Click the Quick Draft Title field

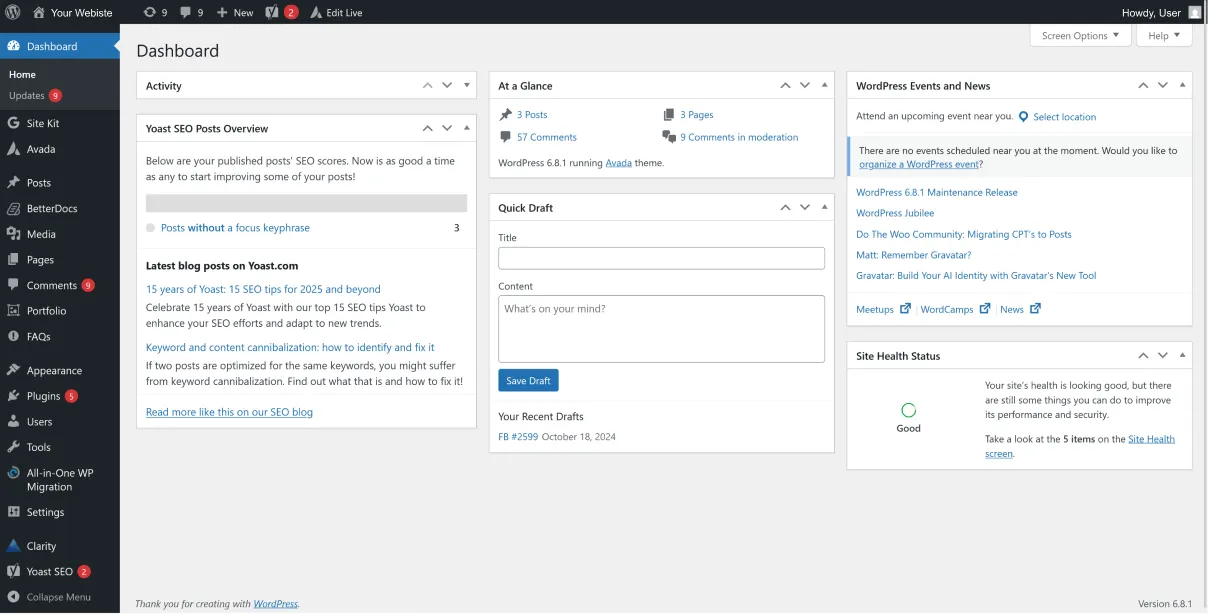coord(661,258)
